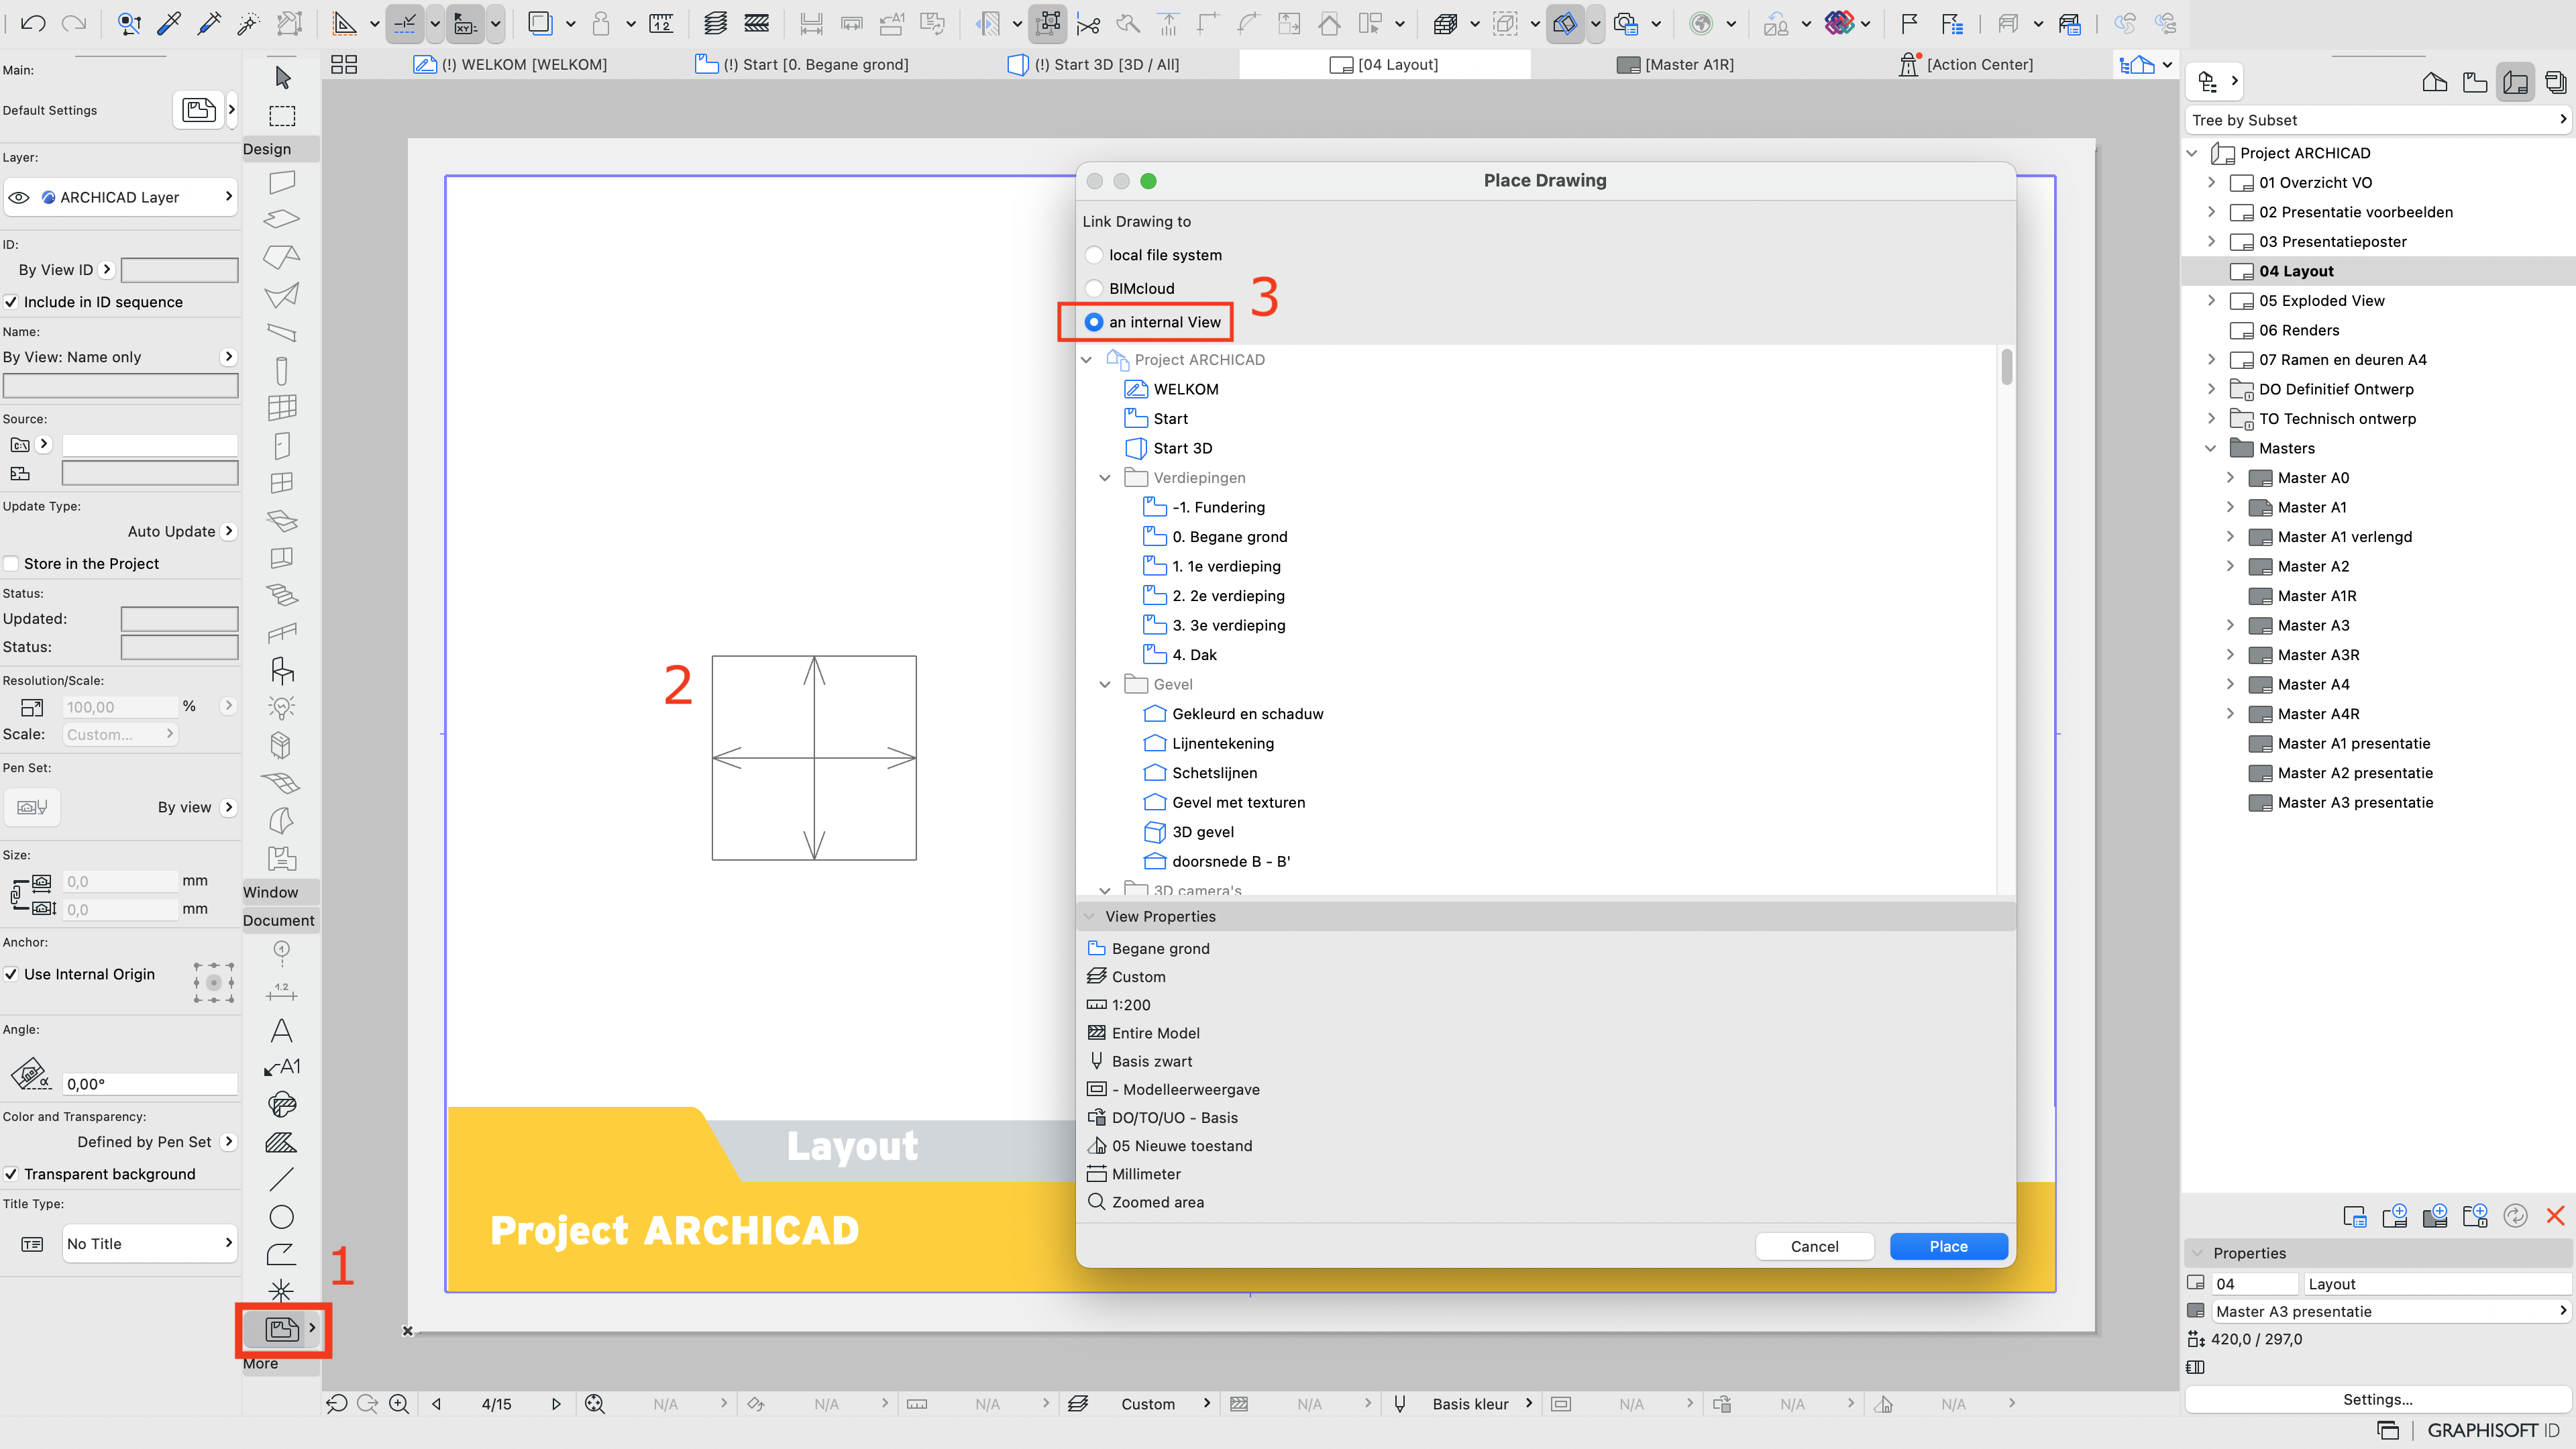Select the Arrow tool in toolbox
The image size is (2576, 1449).
[282, 77]
